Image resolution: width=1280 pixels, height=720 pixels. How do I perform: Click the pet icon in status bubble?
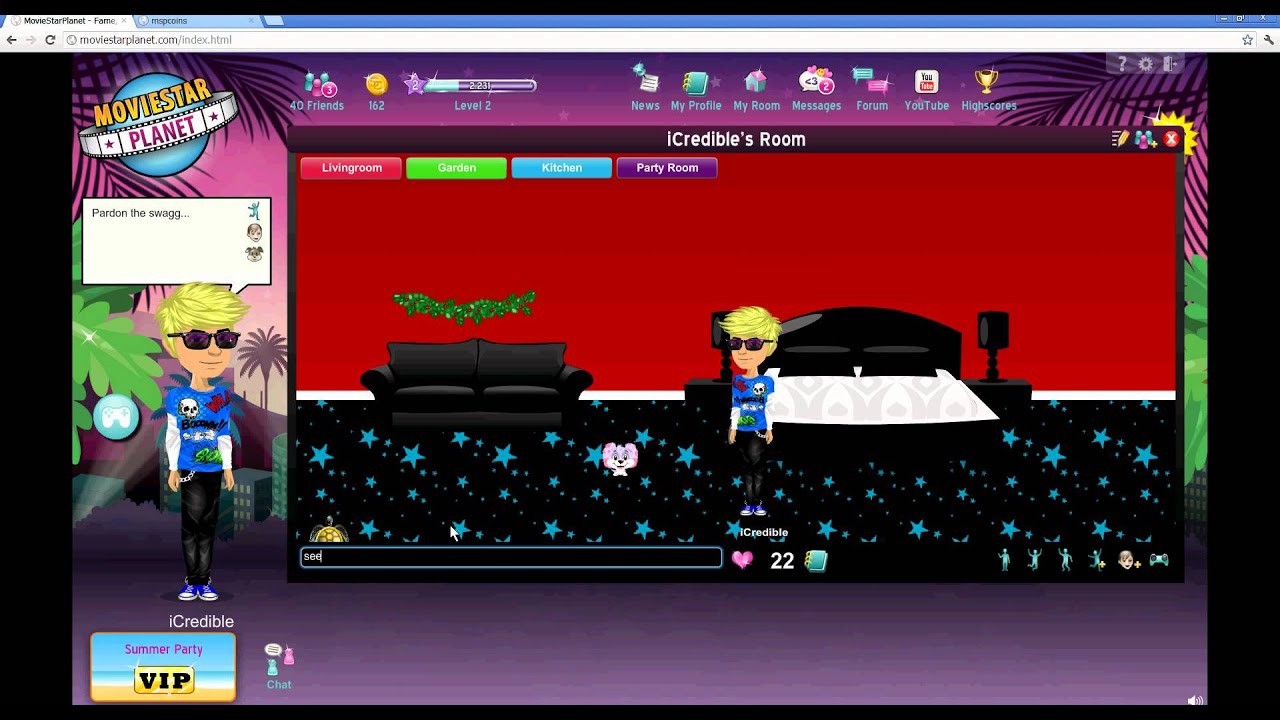coord(255,253)
